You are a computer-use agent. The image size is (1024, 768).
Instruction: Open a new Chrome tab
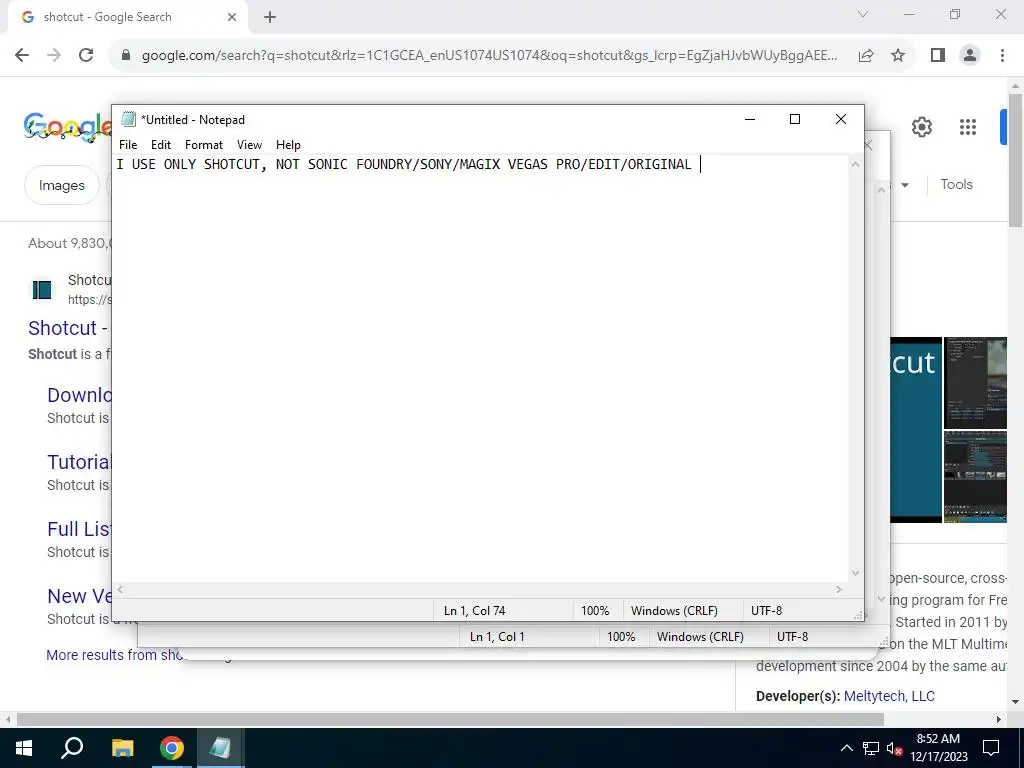[x=270, y=17]
